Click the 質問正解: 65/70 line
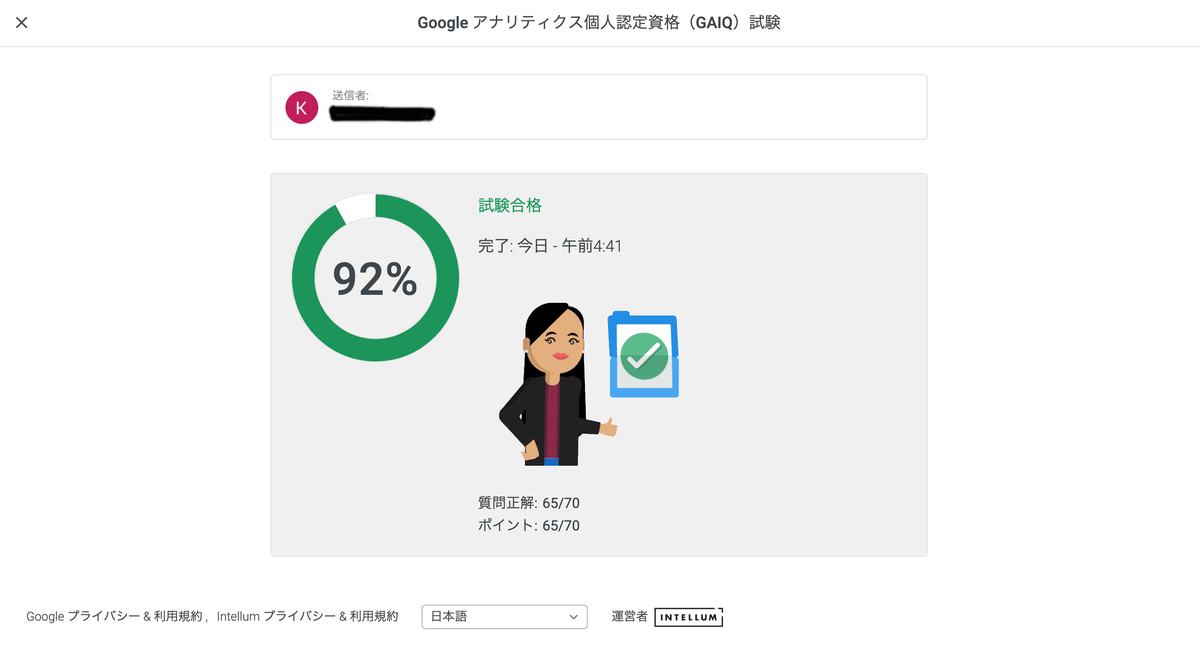1200x646 pixels. pyautogui.click(x=529, y=502)
